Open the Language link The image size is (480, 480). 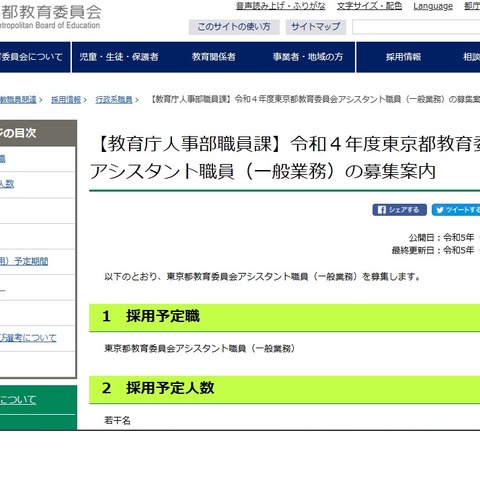(x=433, y=6)
